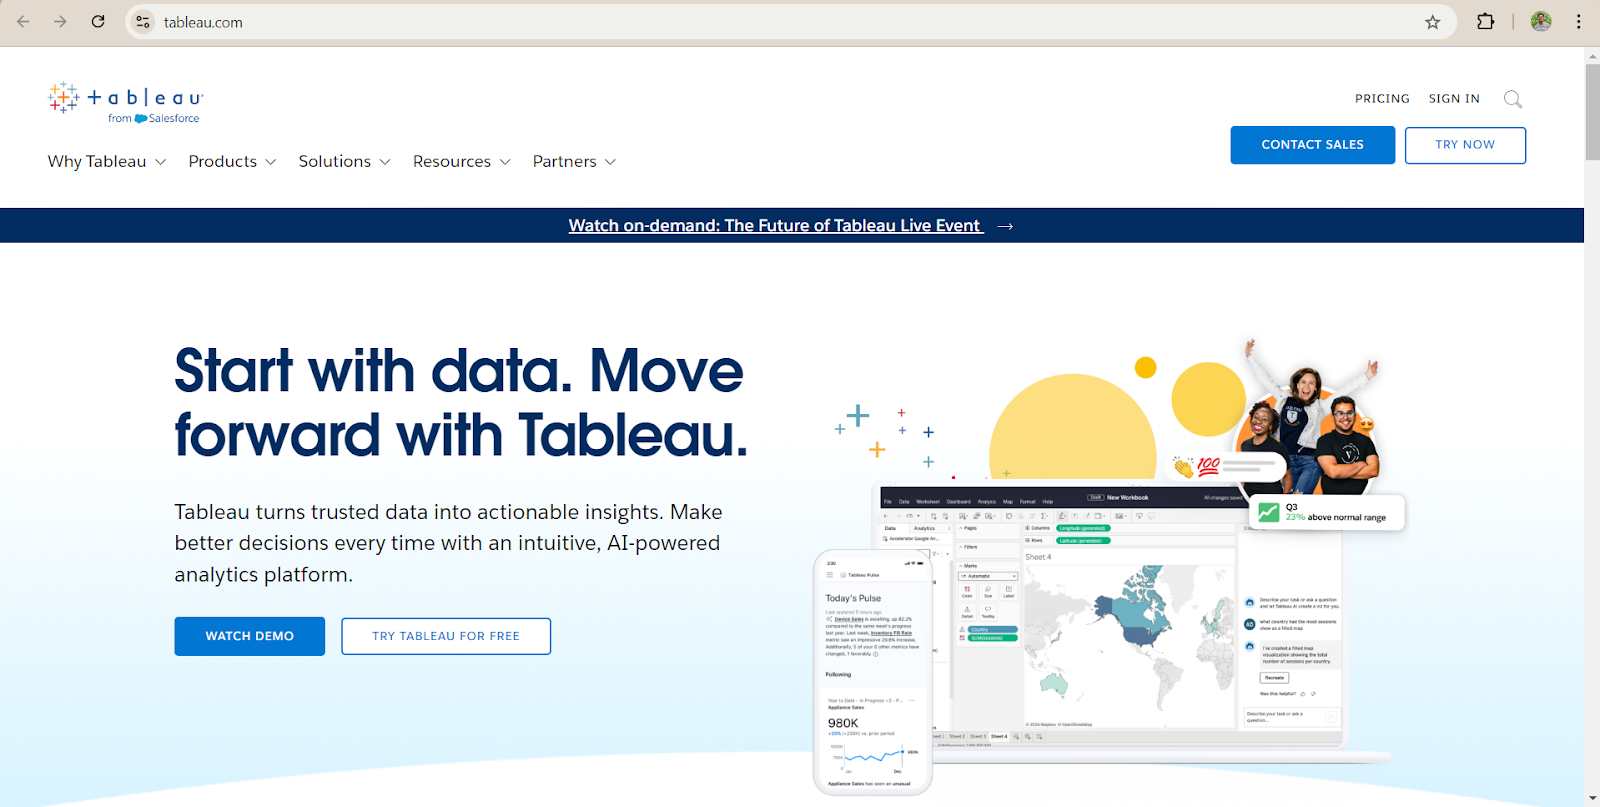Open the Chrome three-dot menu
Image resolution: width=1600 pixels, height=807 pixels.
[1578, 22]
